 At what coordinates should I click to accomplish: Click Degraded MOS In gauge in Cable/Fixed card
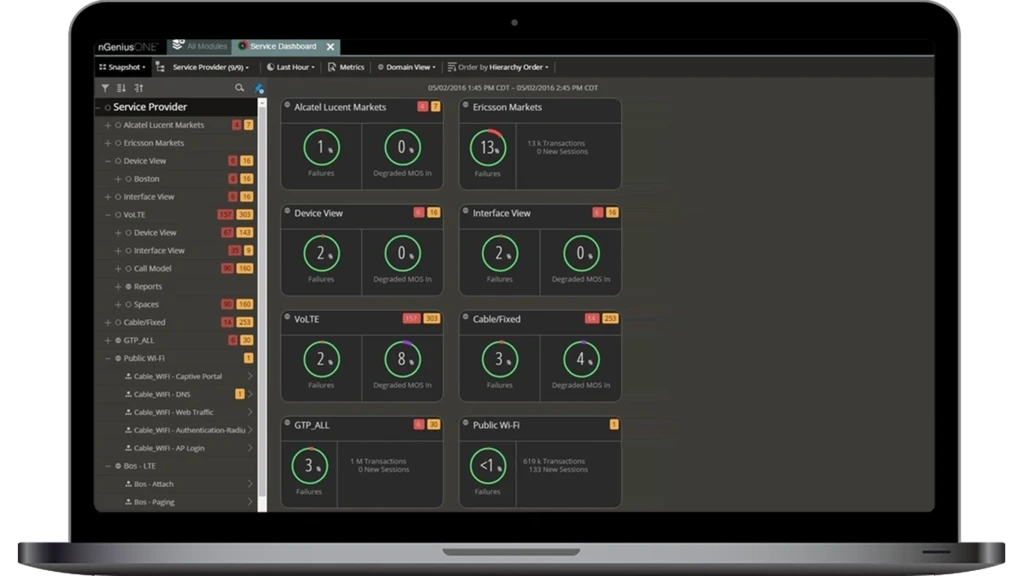581,359
